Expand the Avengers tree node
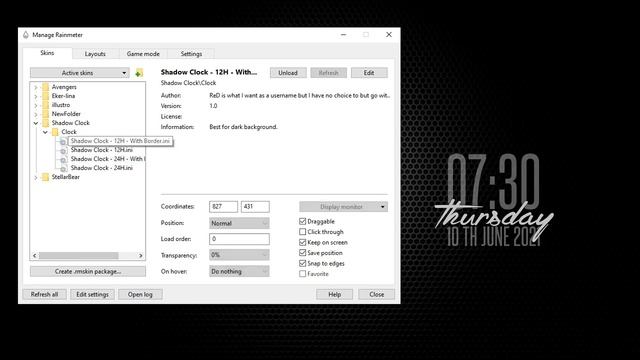The width and height of the screenshot is (640, 360). pyautogui.click(x=36, y=87)
